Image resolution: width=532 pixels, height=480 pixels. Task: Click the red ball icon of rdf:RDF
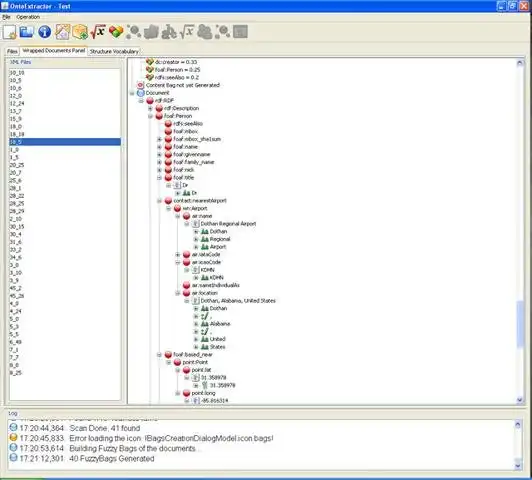click(x=150, y=100)
